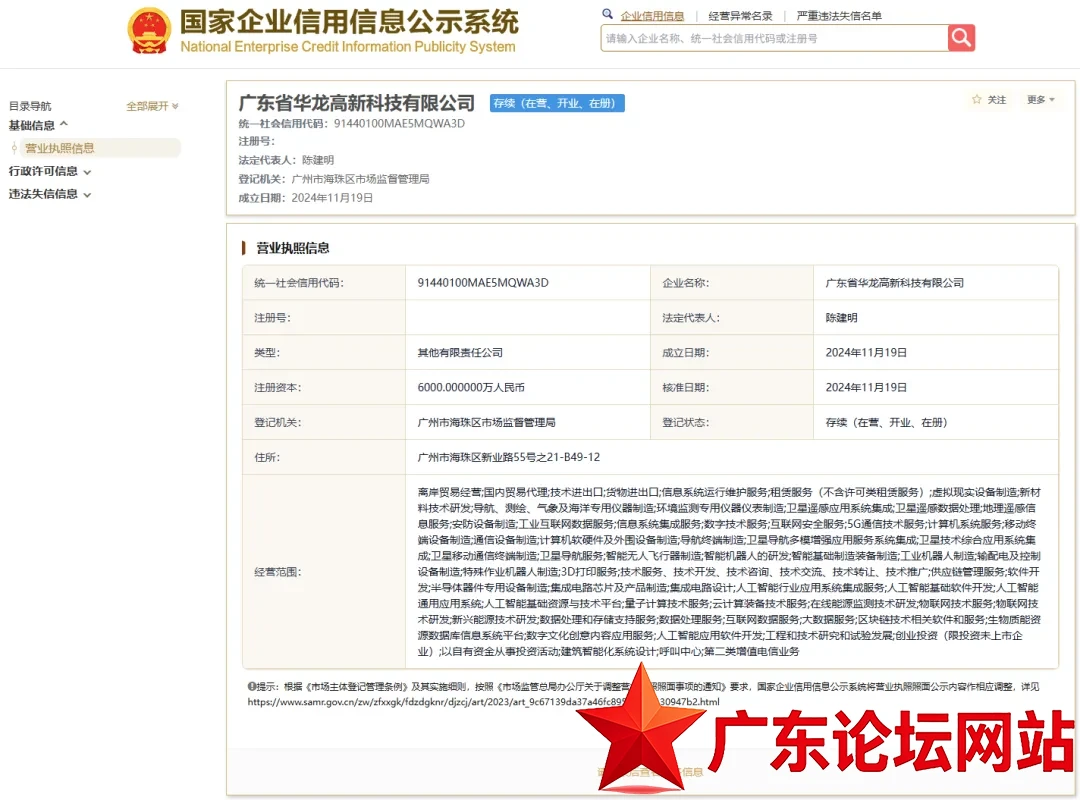
Task: Focus the enterprise name search input field
Action: click(774, 39)
